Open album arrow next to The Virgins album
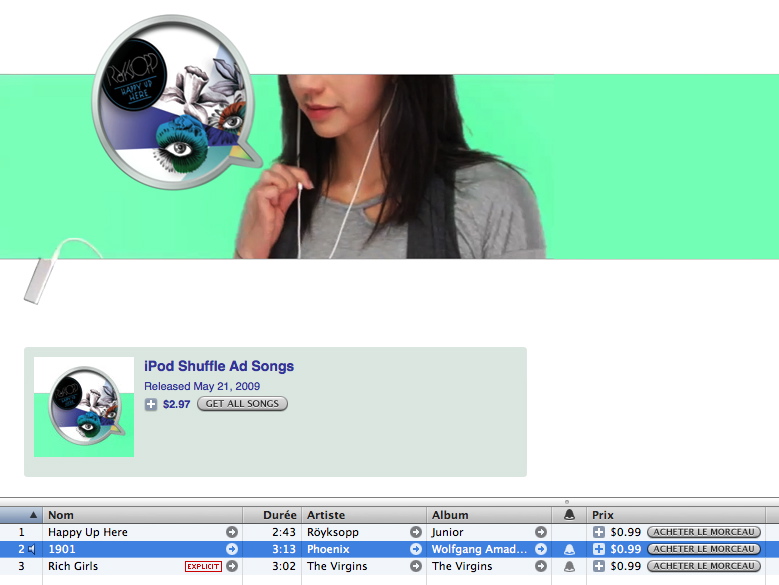Image resolution: width=779 pixels, height=585 pixels. (541, 566)
